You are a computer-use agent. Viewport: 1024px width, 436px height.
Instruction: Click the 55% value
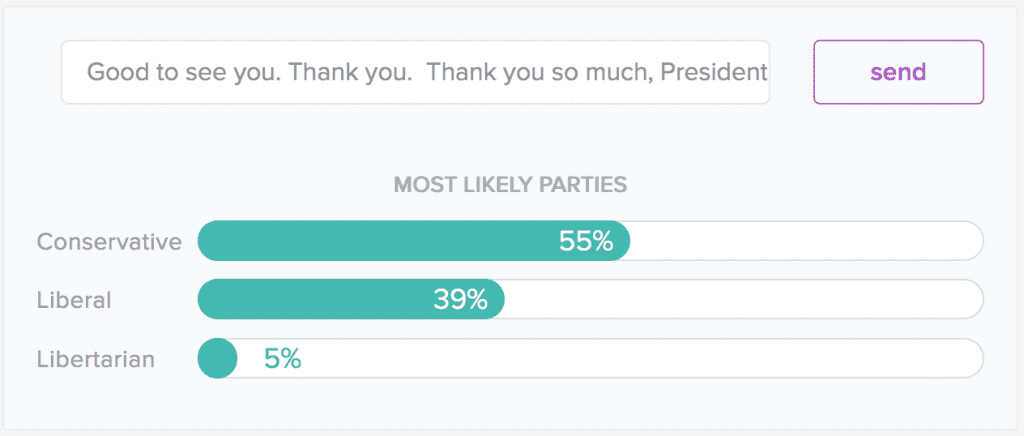tap(586, 241)
